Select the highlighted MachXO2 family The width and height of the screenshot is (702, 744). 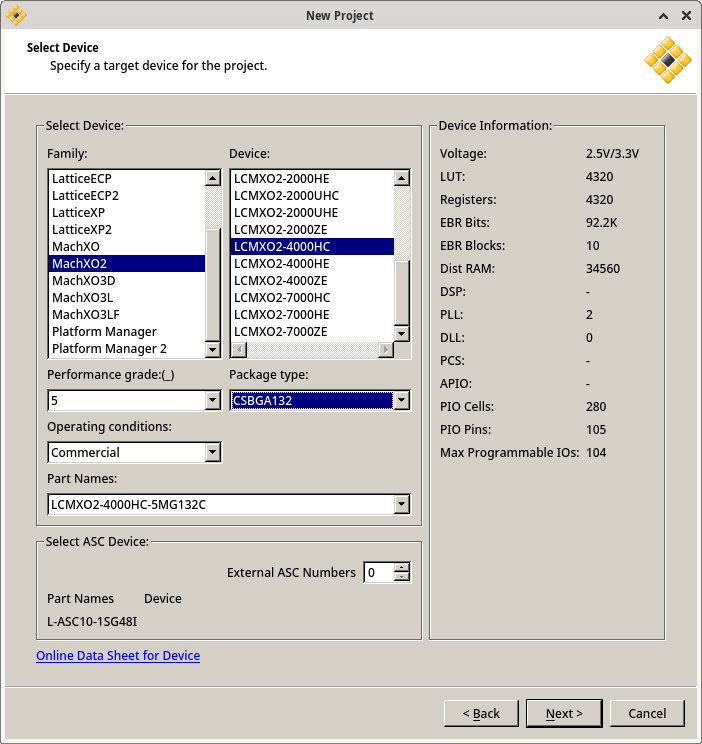click(127, 263)
